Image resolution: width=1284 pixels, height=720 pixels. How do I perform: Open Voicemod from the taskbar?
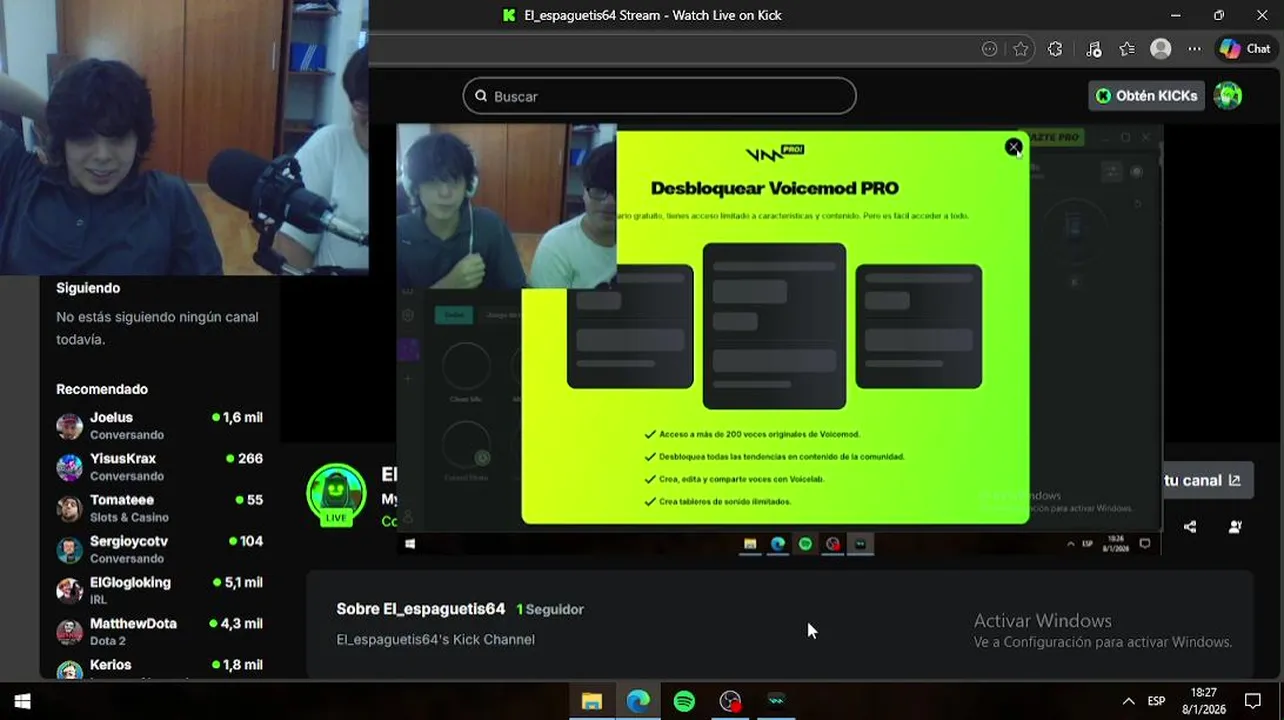[777, 701]
